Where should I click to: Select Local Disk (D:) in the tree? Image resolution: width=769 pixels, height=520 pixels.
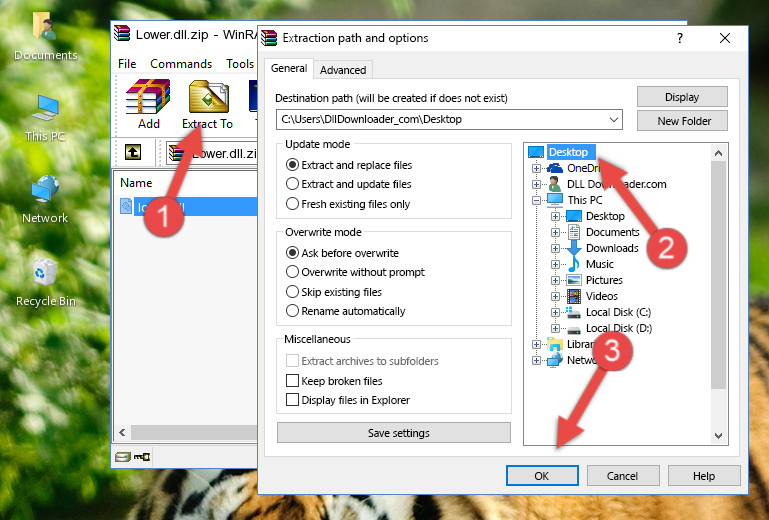pyautogui.click(x=618, y=328)
